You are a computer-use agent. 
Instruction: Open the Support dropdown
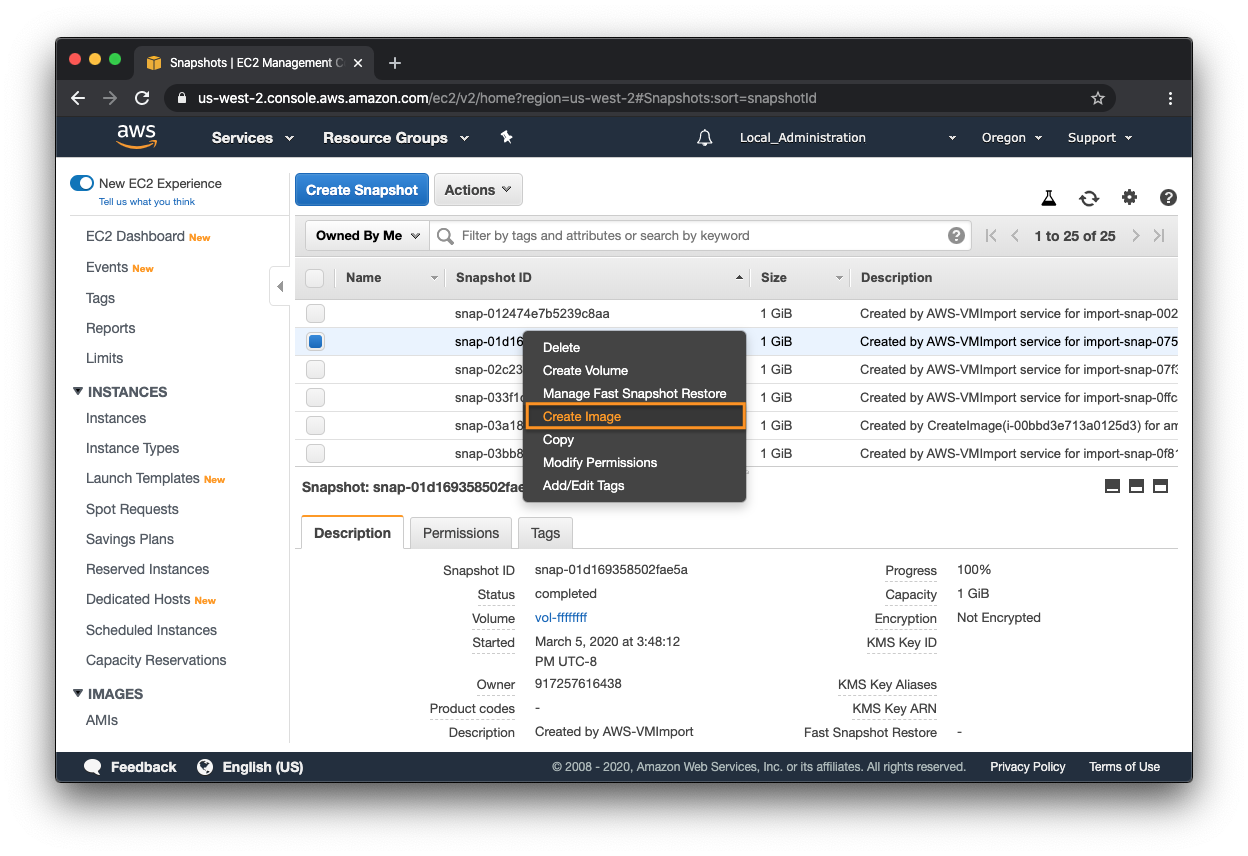tap(1100, 138)
